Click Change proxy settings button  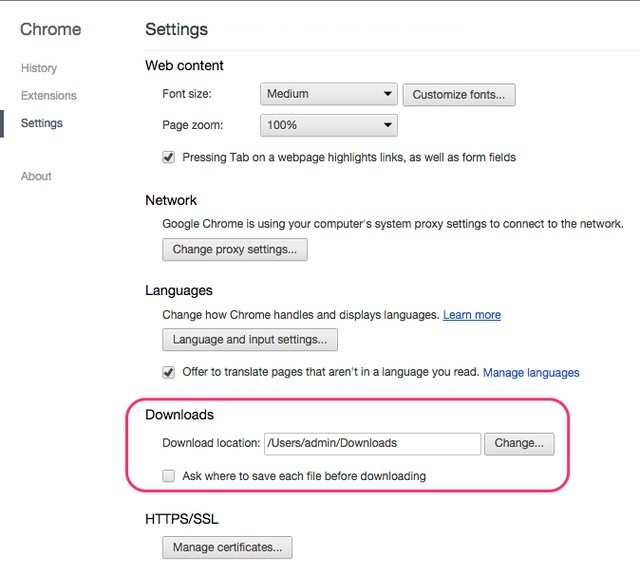235,249
